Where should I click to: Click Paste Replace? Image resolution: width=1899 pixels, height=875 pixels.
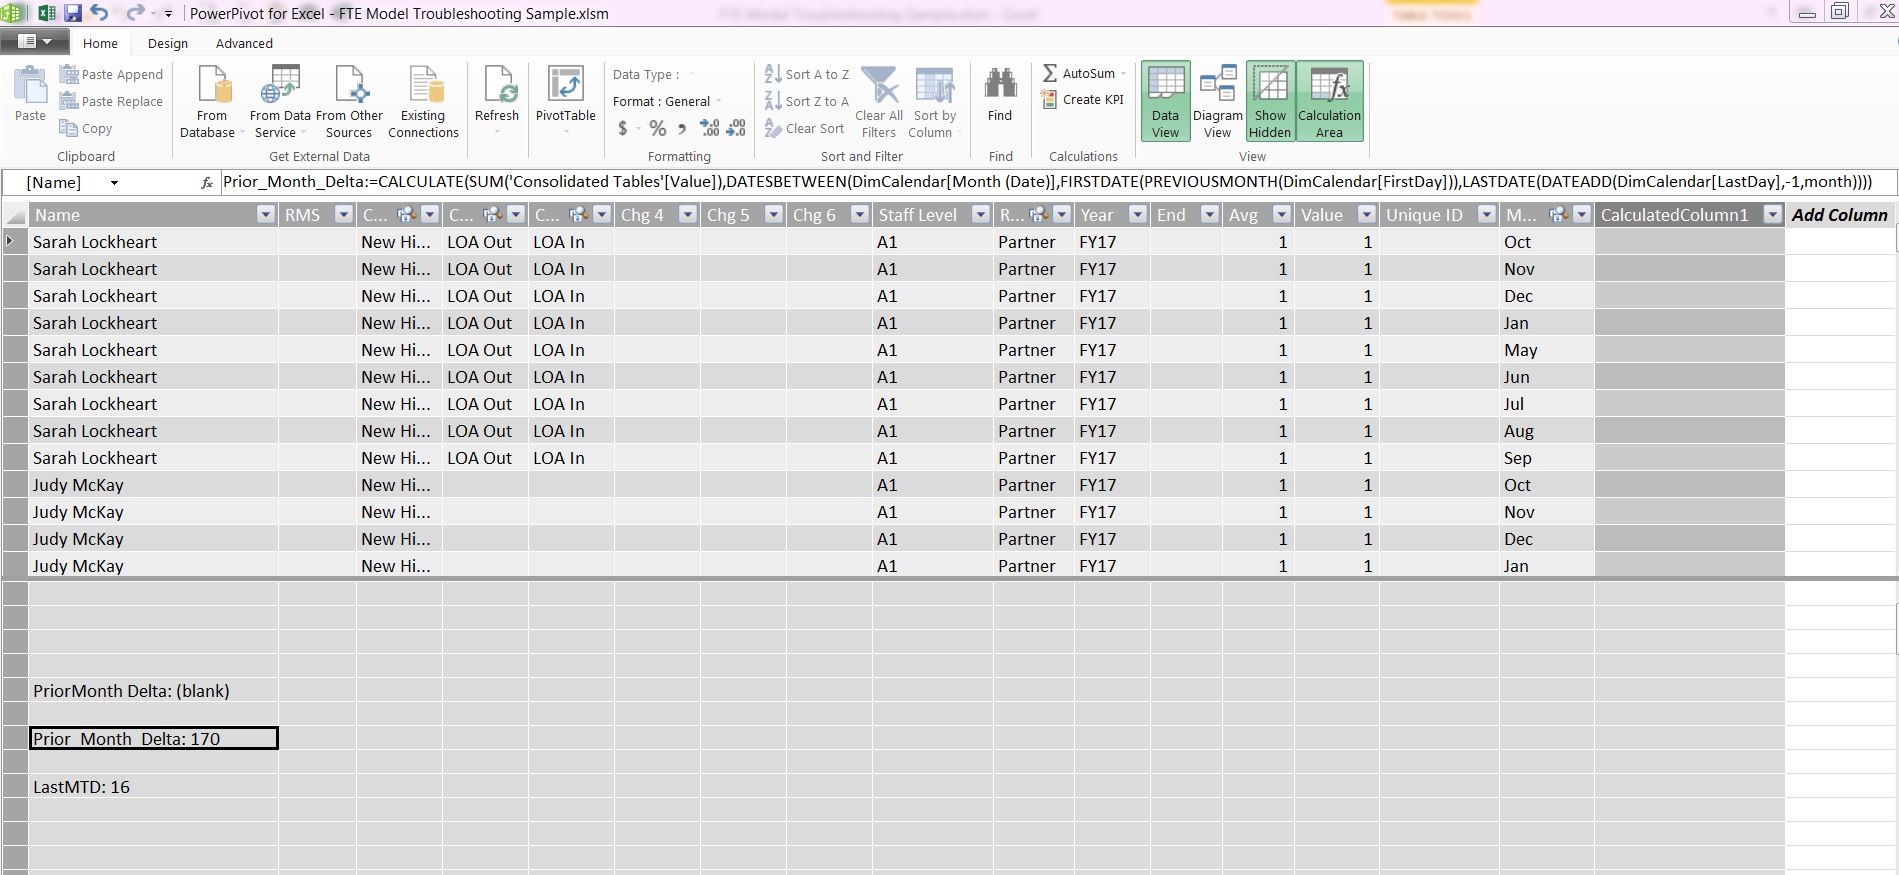coord(112,101)
